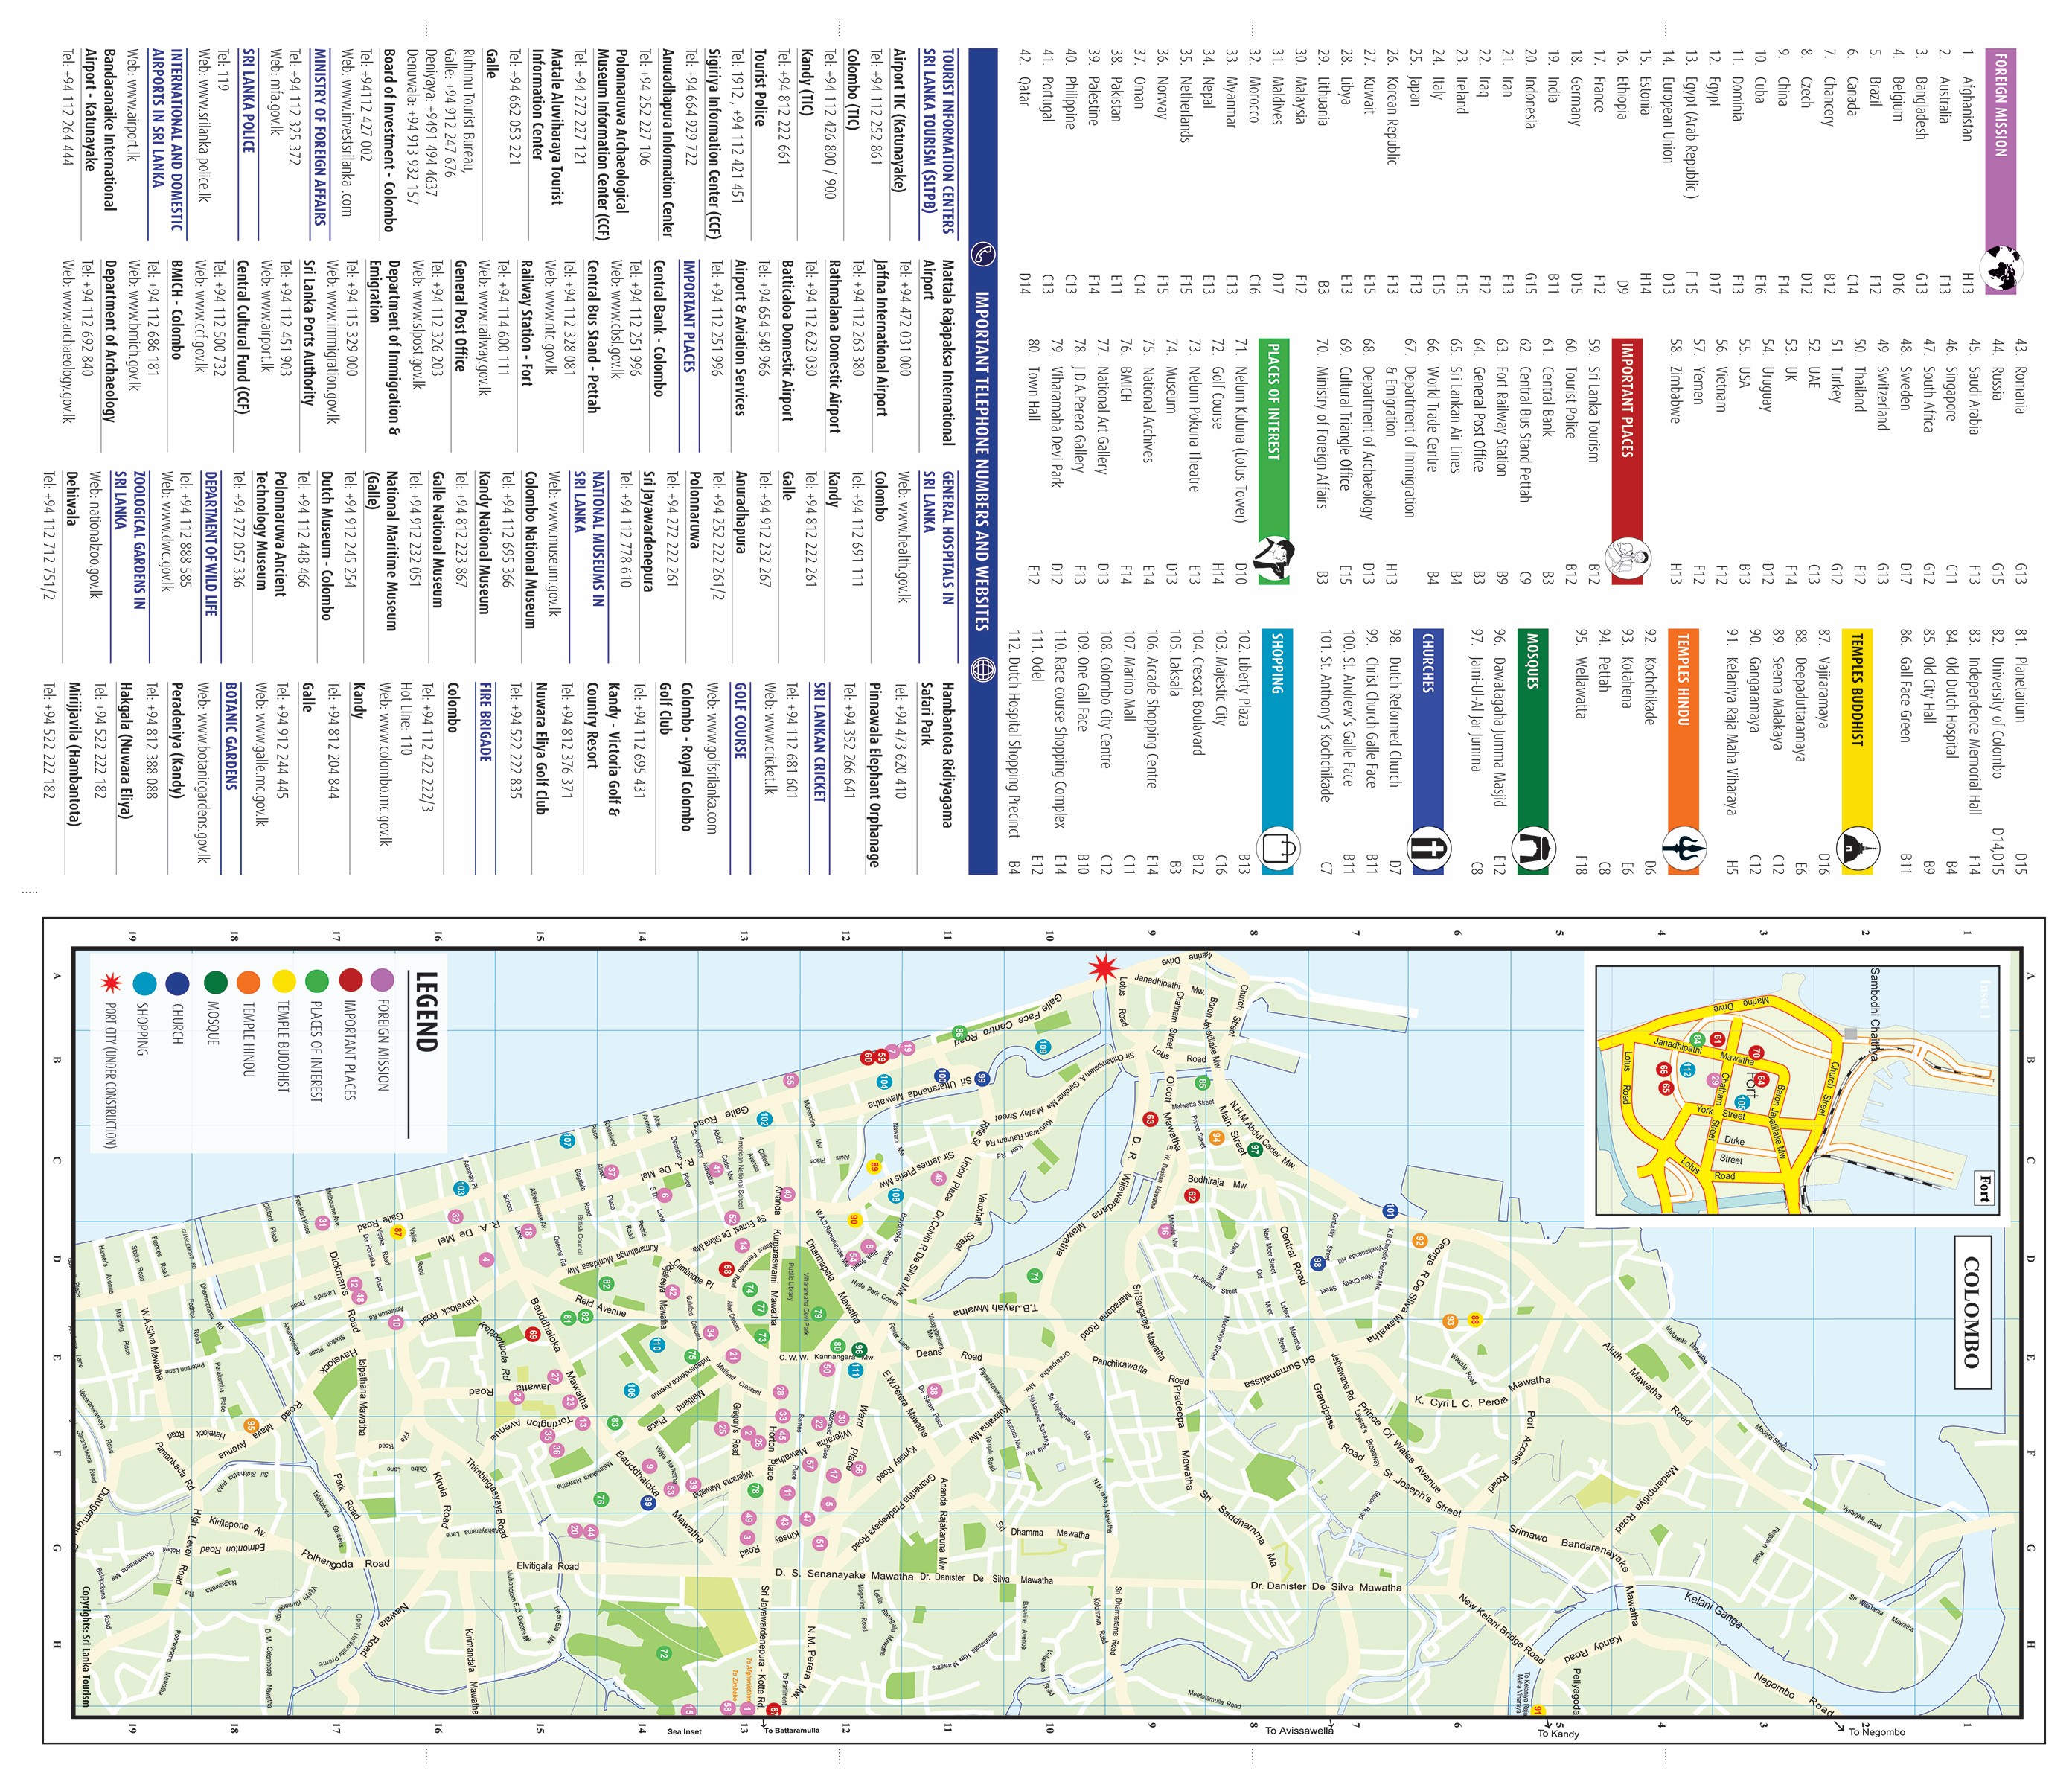Click the shopping bag icon in Shopping header

pyautogui.click(x=1278, y=848)
